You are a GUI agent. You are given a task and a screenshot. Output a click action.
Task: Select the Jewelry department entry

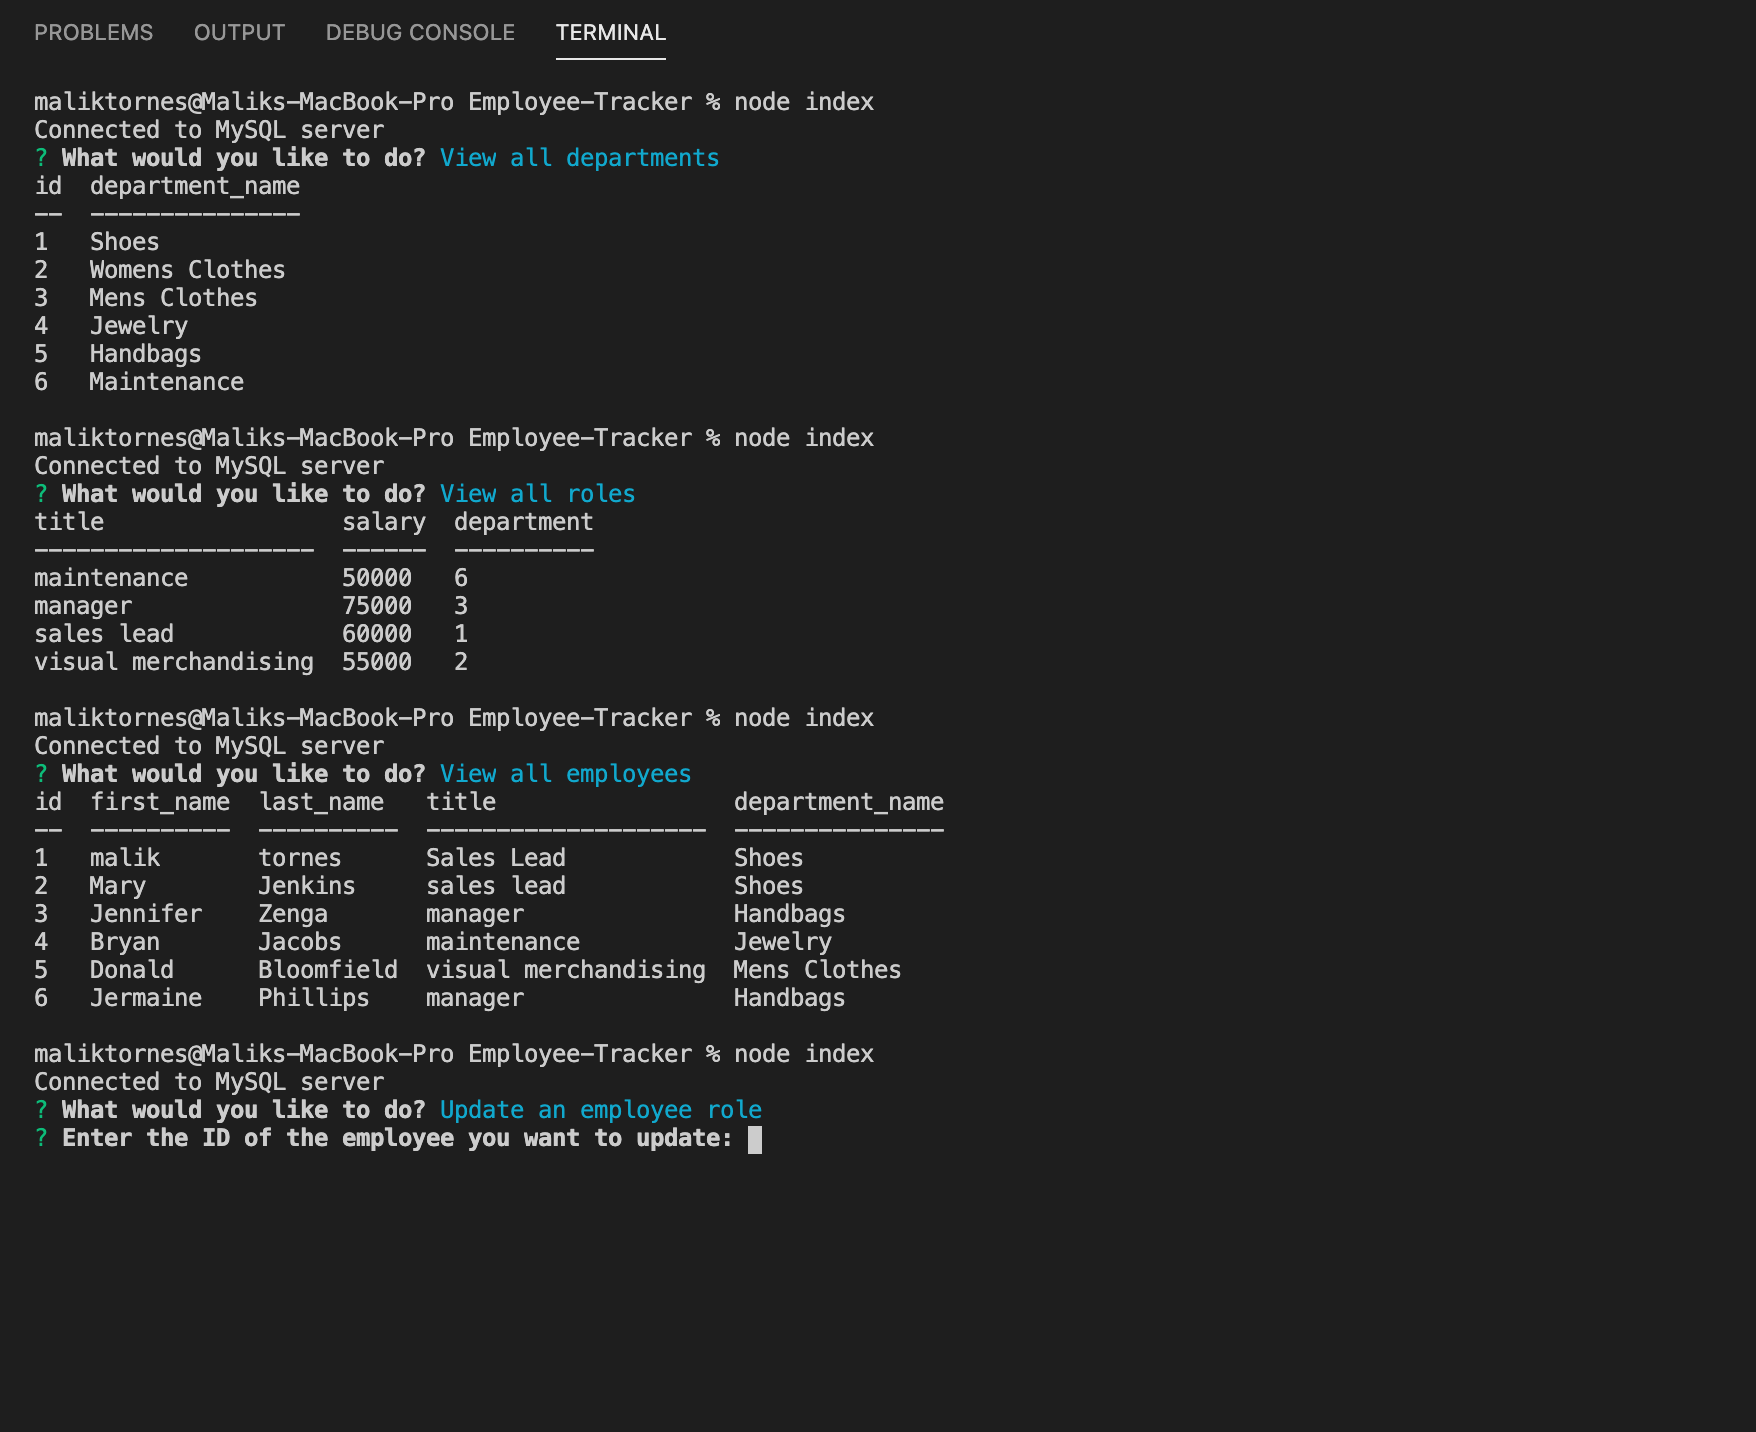tap(138, 325)
